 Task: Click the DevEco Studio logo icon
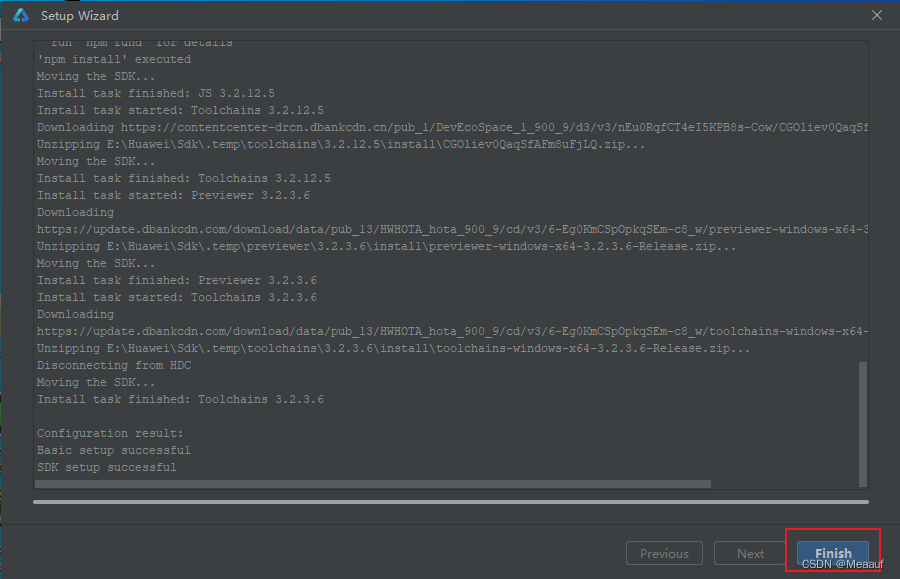click(21, 15)
